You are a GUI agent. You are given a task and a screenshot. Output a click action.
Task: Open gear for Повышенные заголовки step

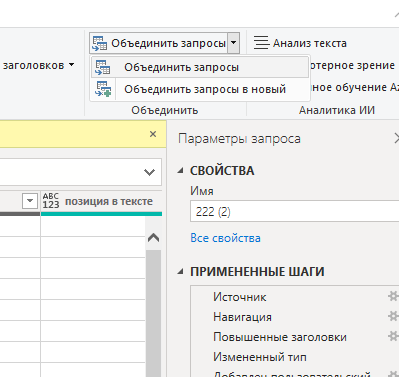click(x=393, y=336)
